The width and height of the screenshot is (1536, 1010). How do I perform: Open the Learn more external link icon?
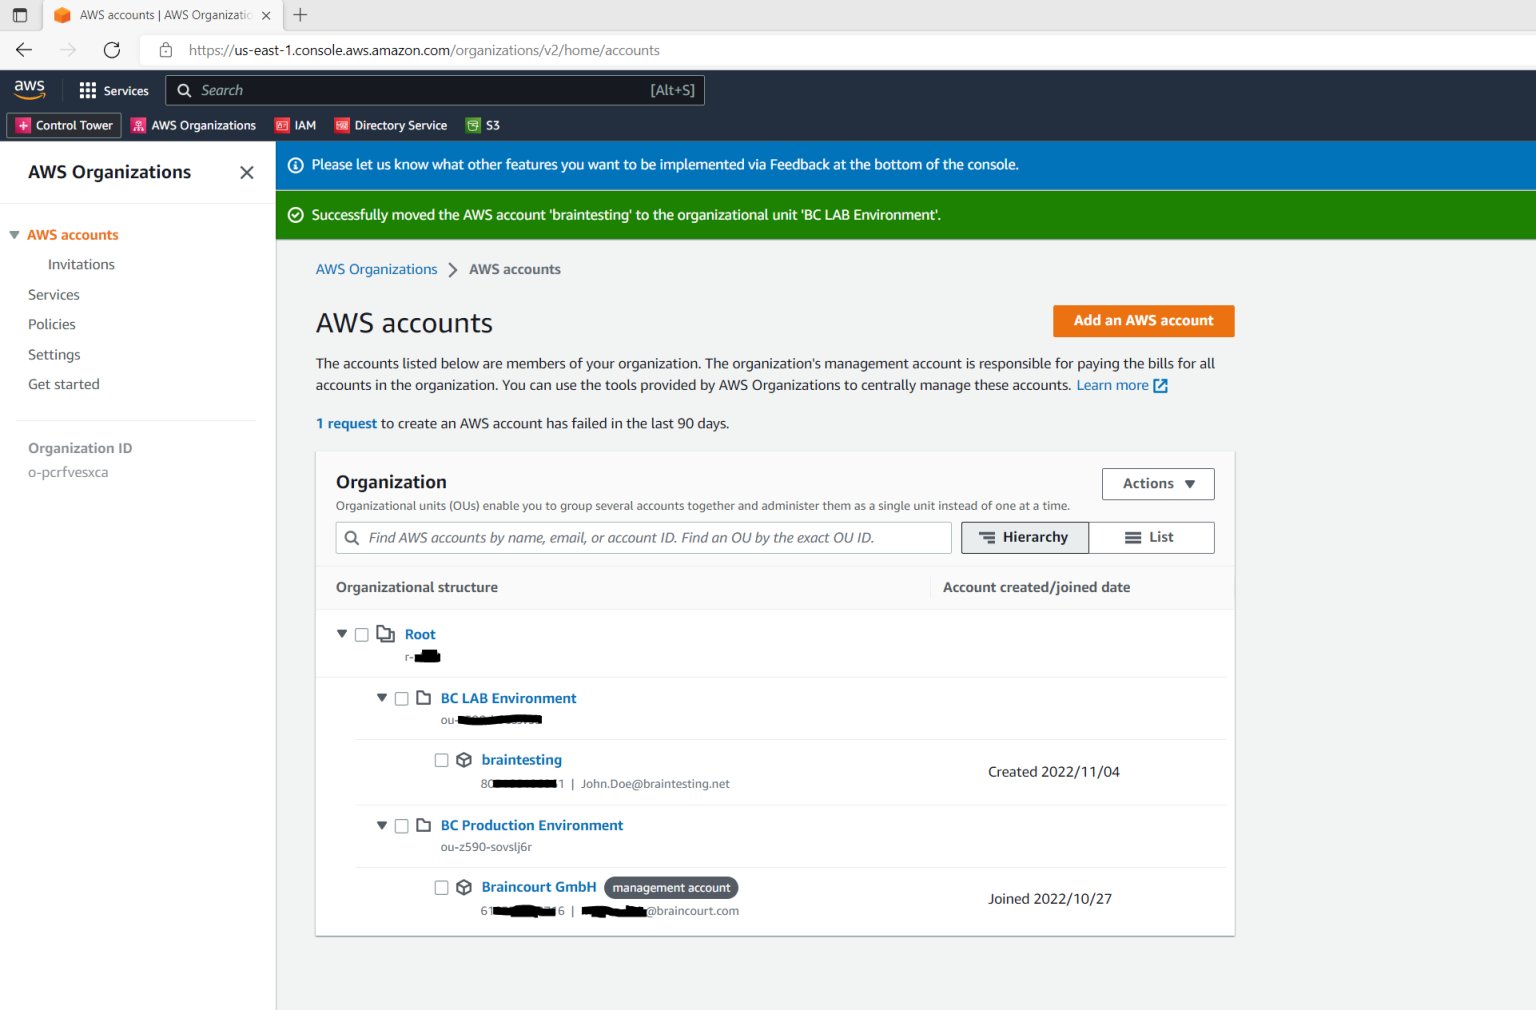[1160, 385]
